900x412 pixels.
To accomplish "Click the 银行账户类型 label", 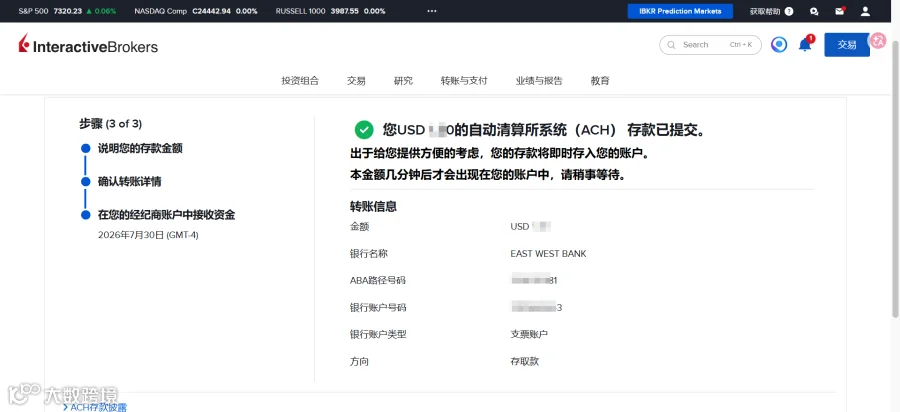I will tap(378, 334).
